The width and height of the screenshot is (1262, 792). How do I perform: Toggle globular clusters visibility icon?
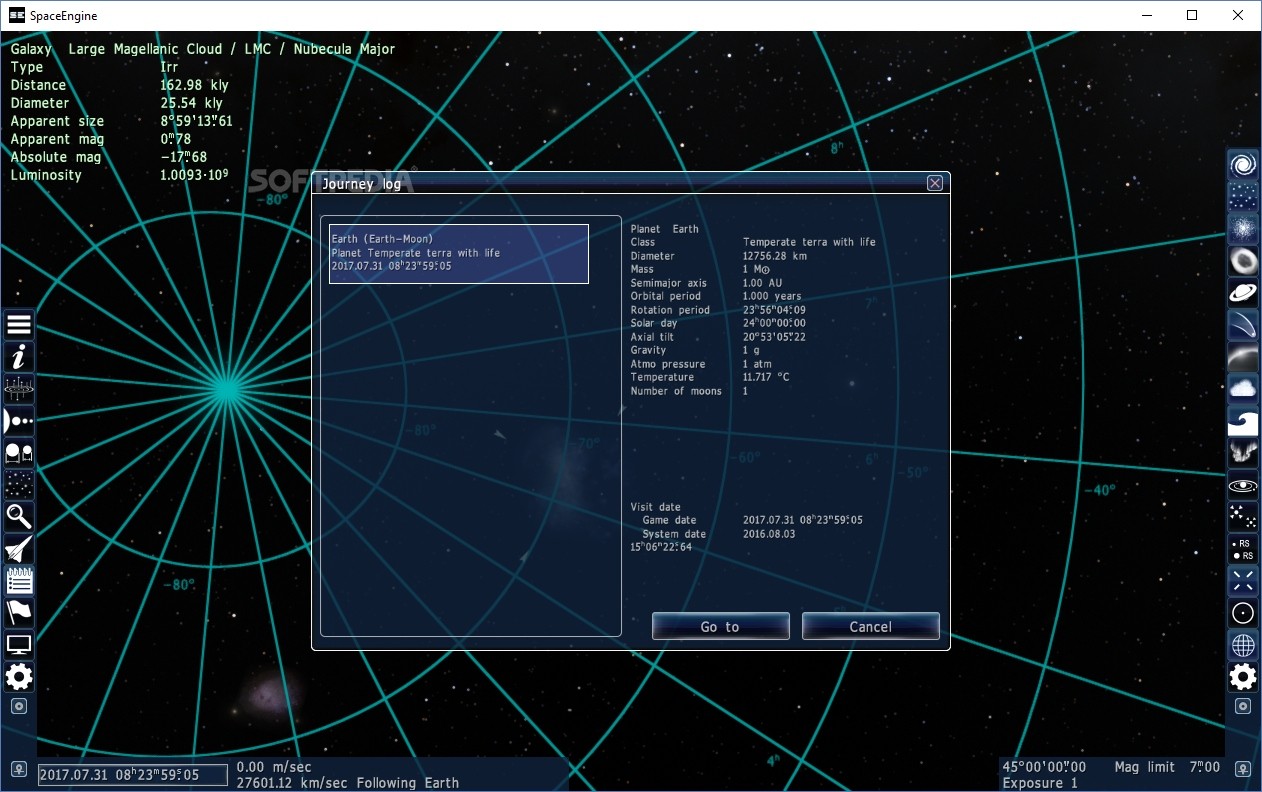[1243, 229]
